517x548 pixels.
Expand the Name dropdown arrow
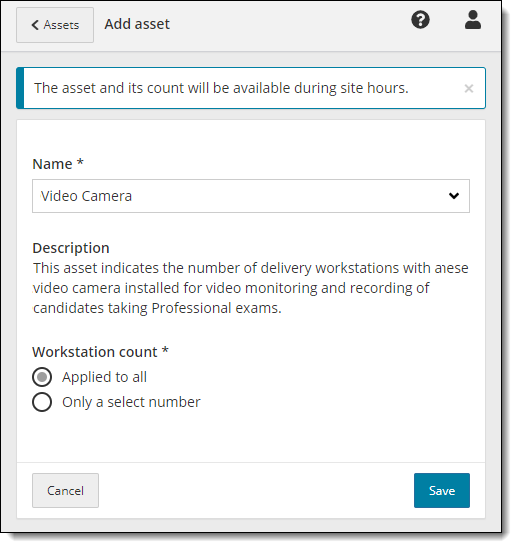click(x=454, y=196)
